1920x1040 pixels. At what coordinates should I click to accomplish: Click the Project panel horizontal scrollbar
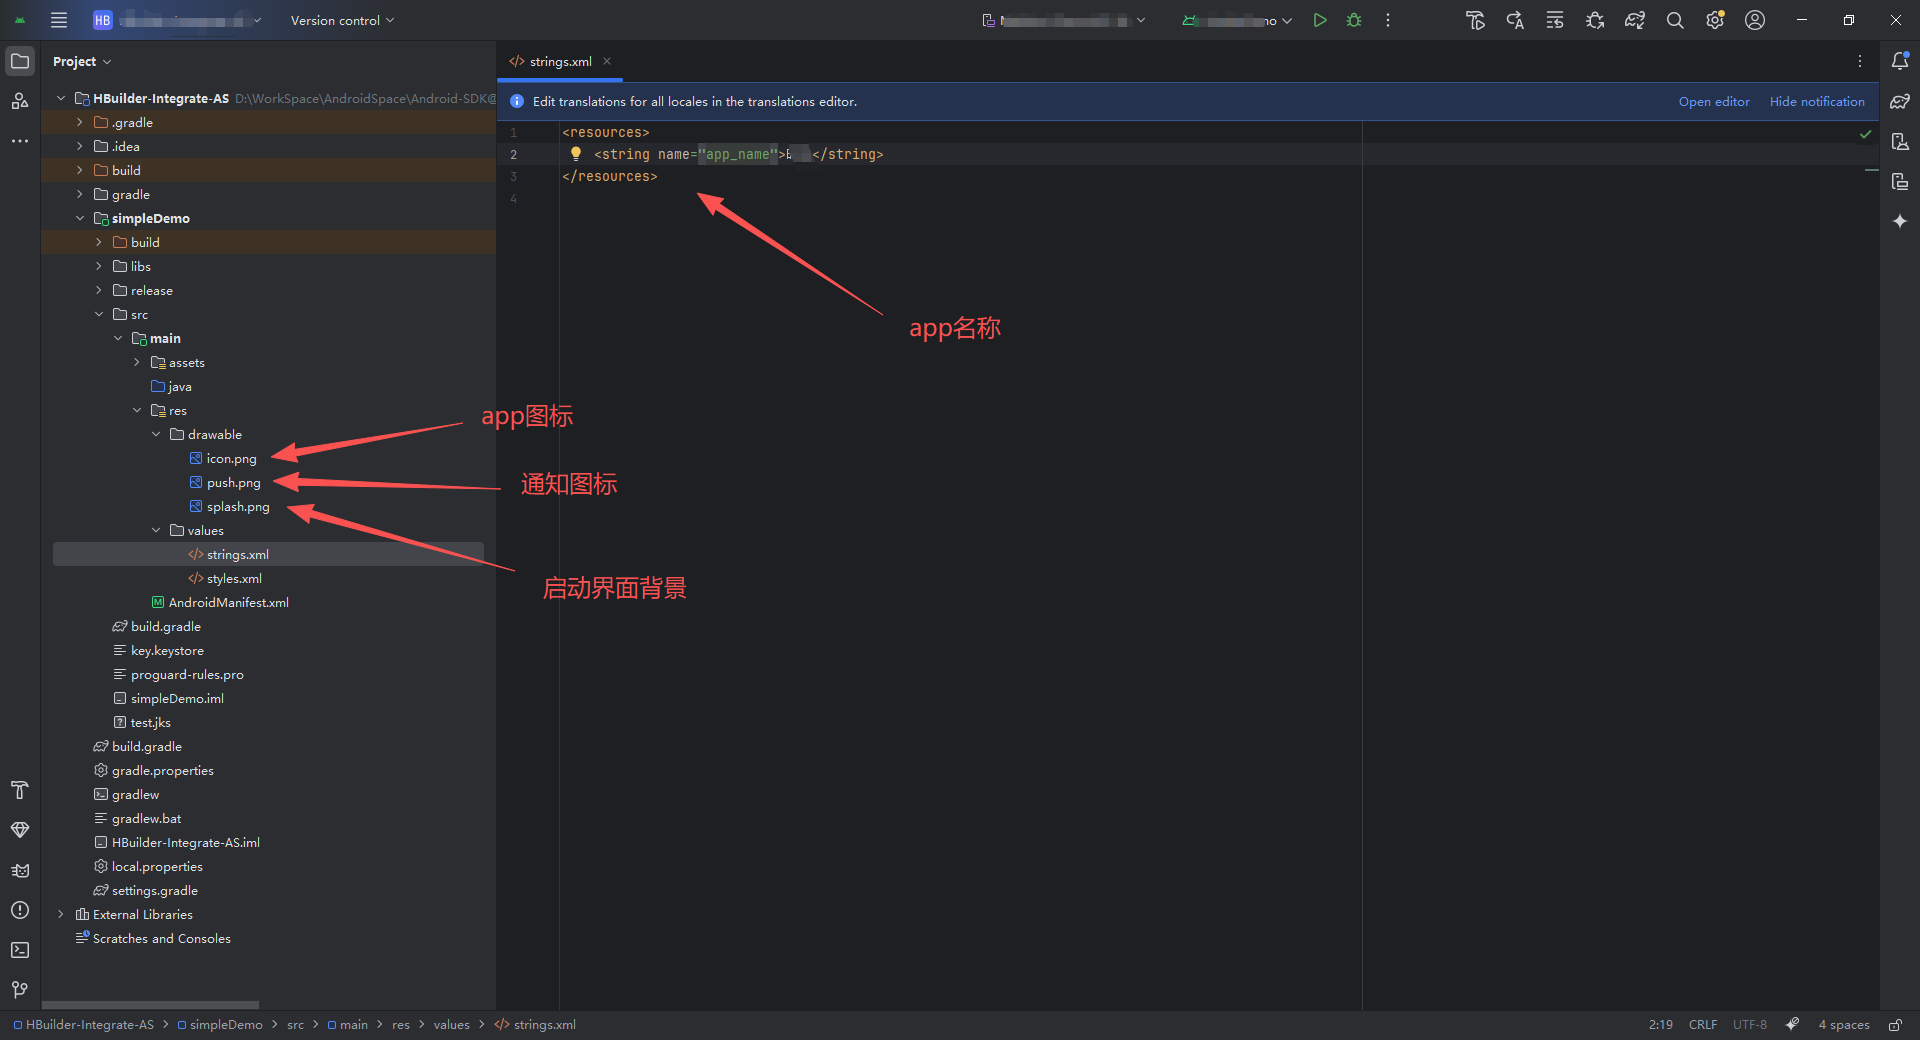pyautogui.click(x=150, y=1004)
